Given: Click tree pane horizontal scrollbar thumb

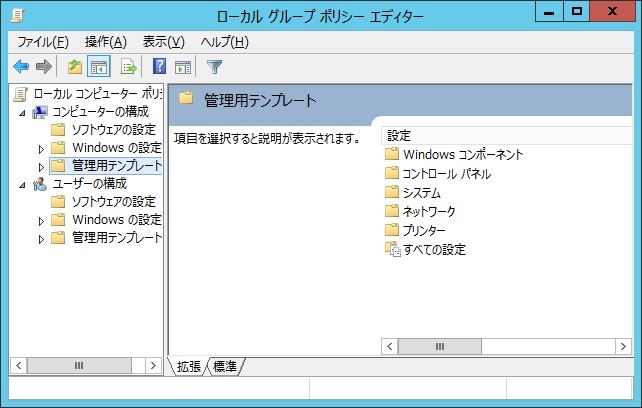Looking at the screenshot, I should click(x=79, y=365).
